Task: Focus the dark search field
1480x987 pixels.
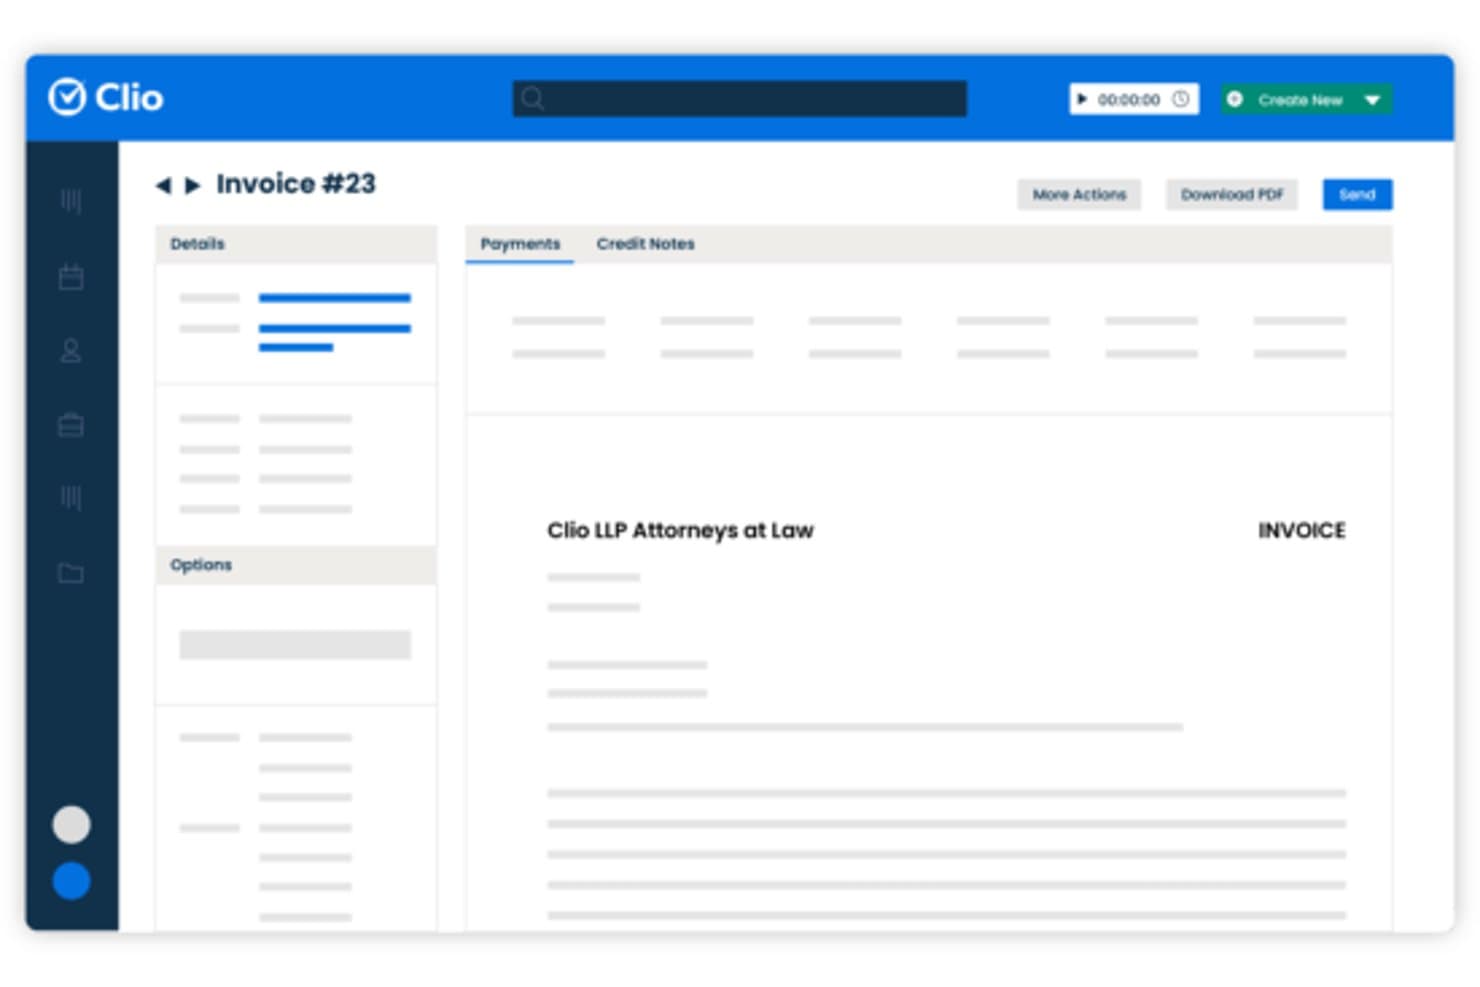Action: (740, 98)
